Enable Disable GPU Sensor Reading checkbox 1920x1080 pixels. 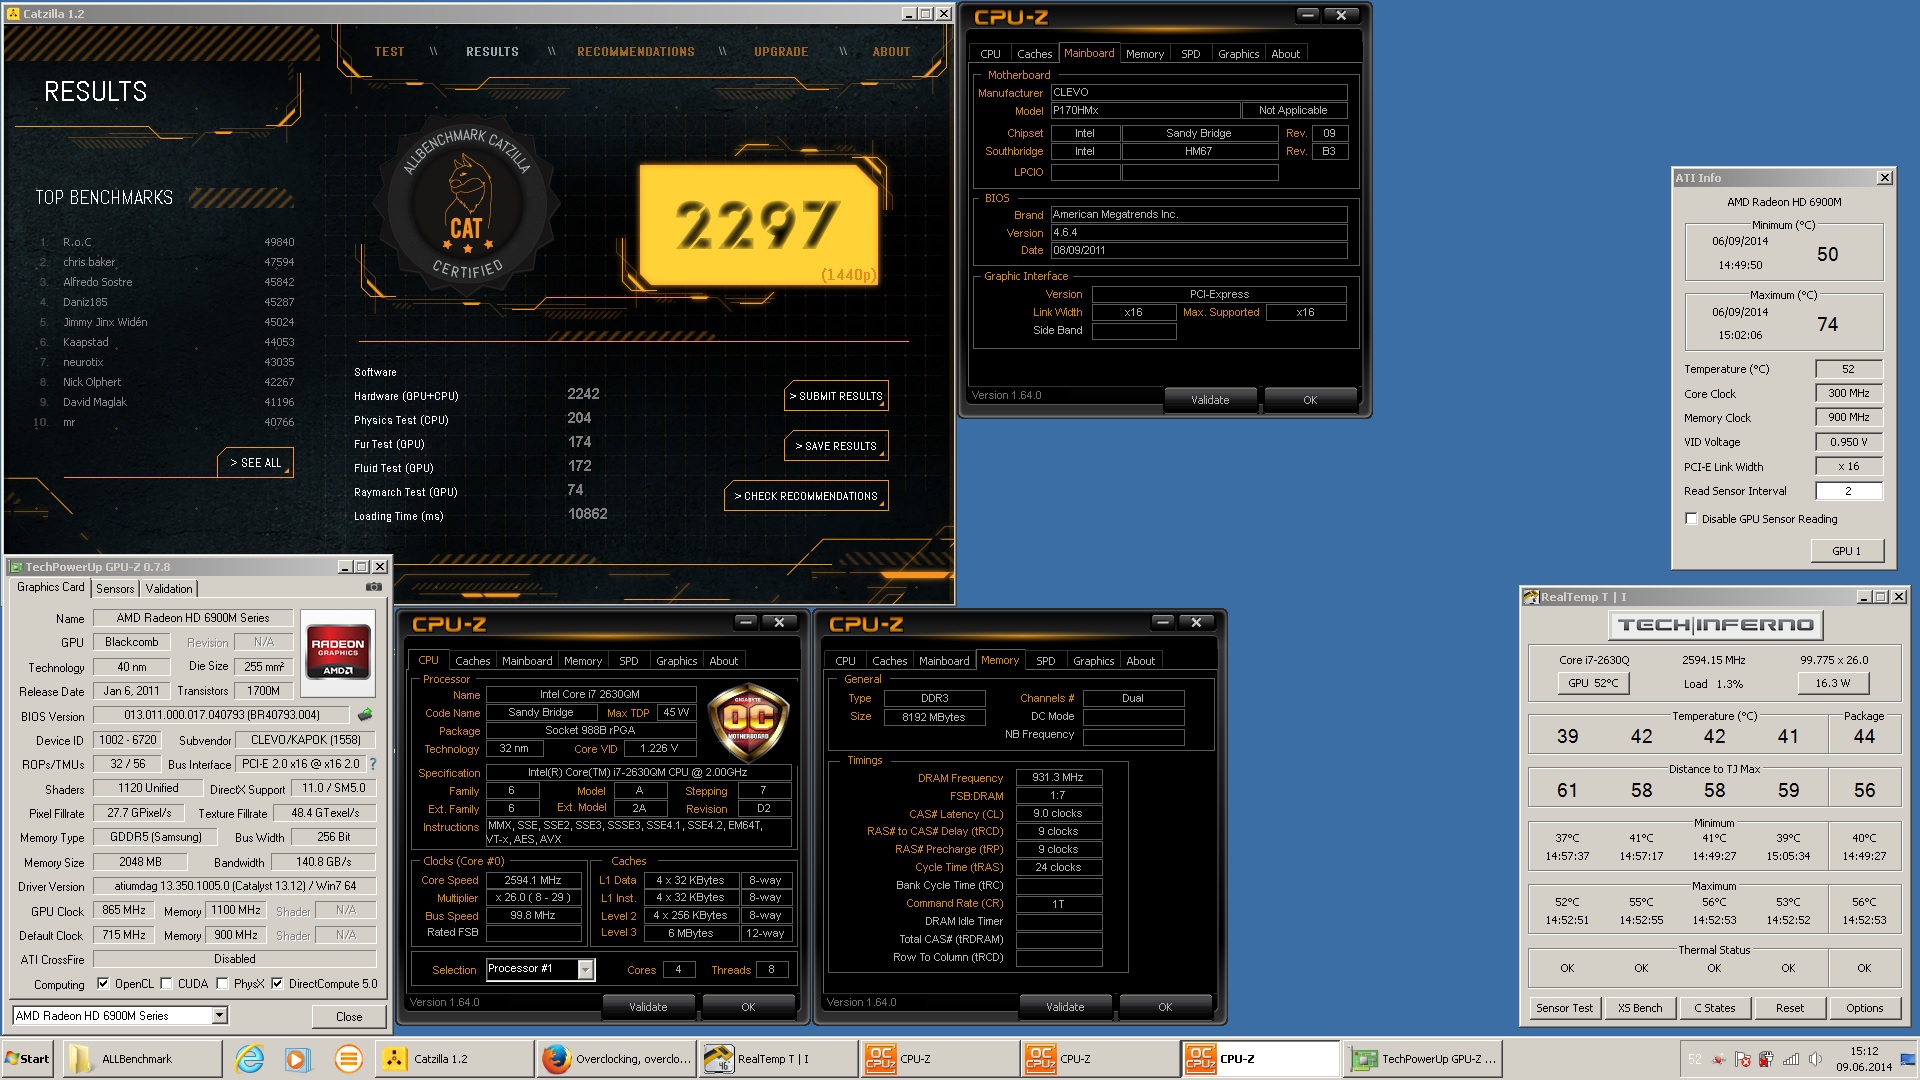(x=1691, y=519)
